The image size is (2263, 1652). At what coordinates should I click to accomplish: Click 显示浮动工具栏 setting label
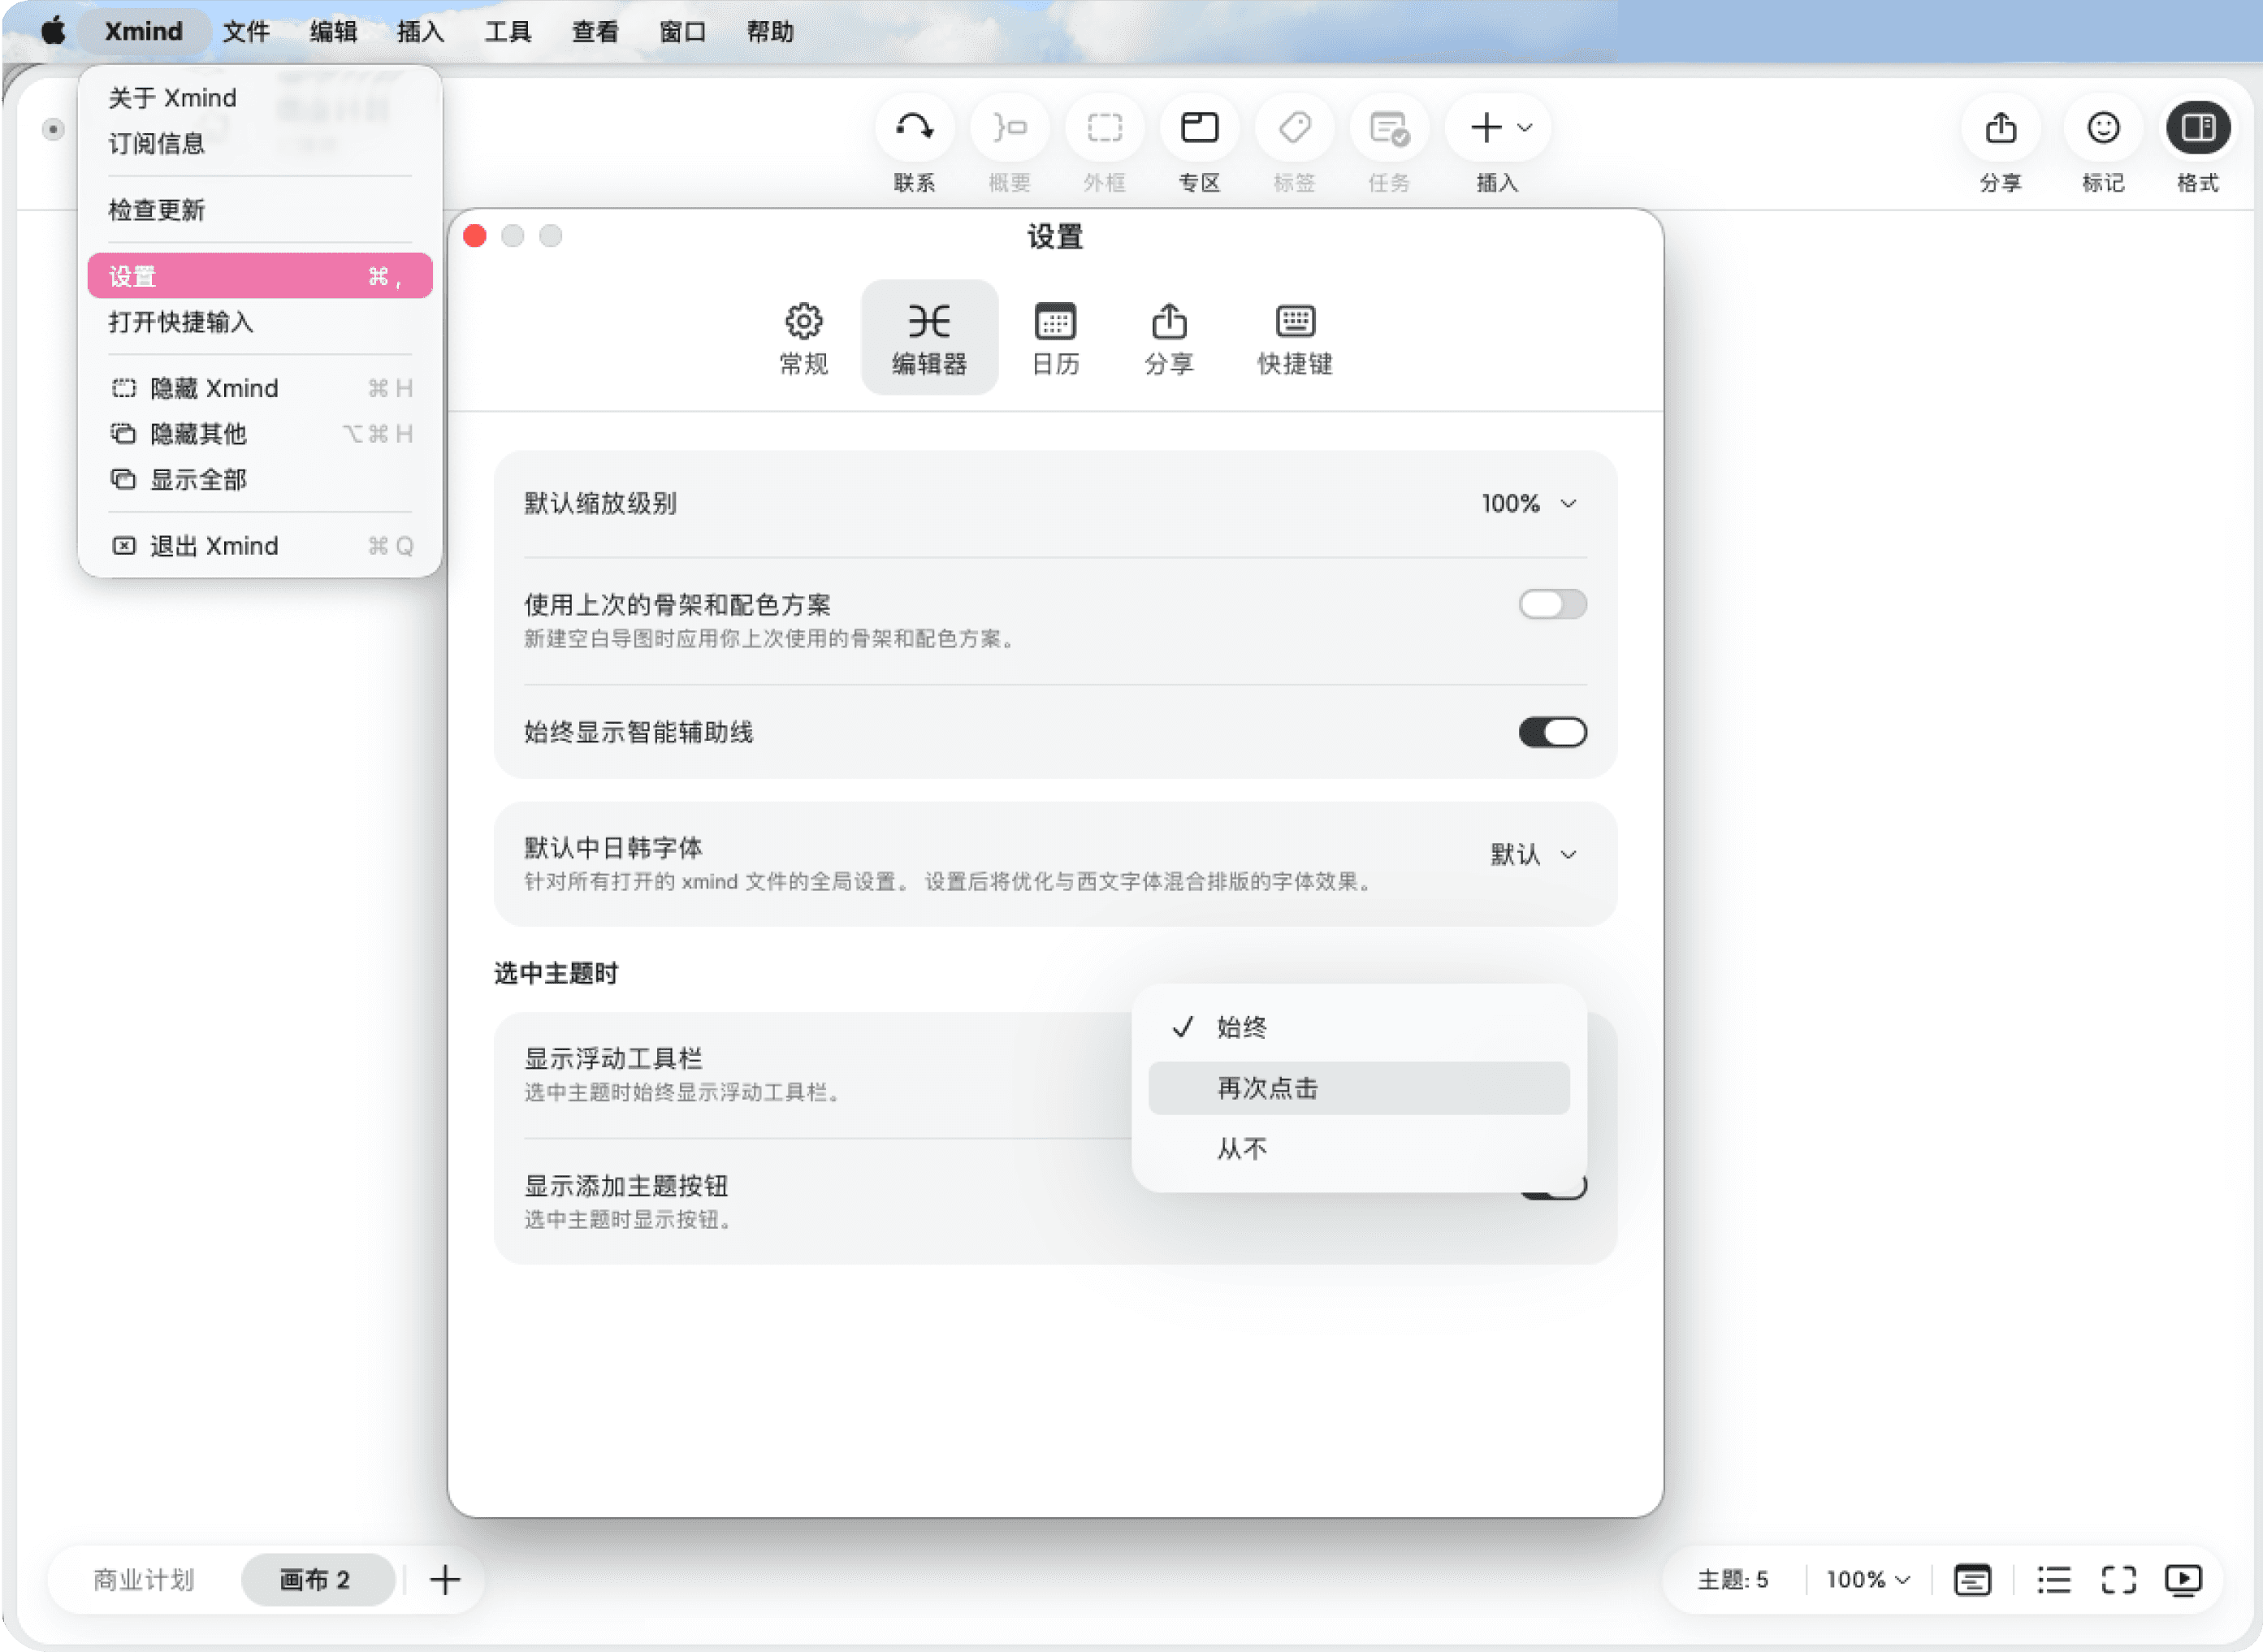click(613, 1058)
